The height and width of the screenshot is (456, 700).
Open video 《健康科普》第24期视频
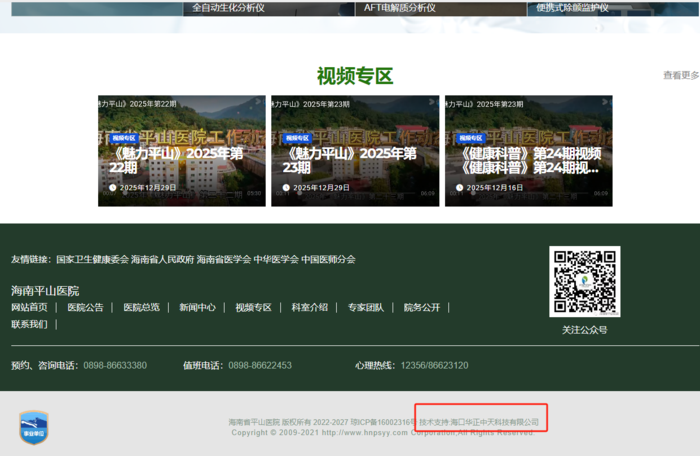click(529, 151)
